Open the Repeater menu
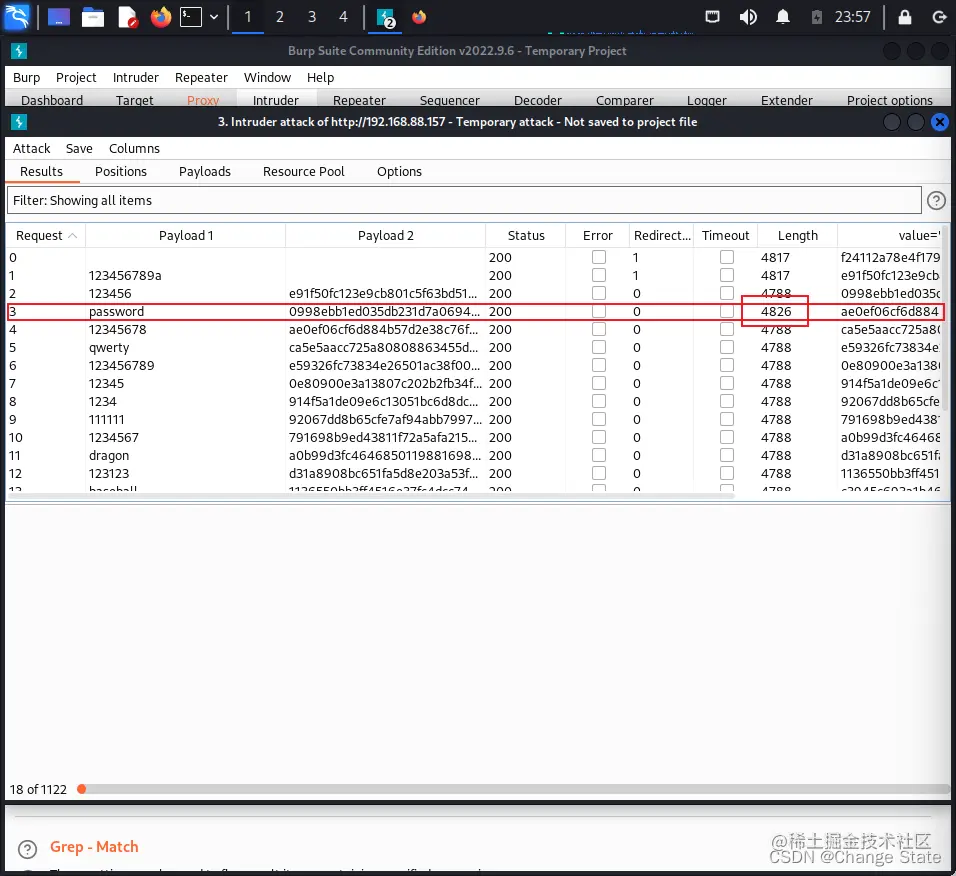956x876 pixels. click(x=201, y=77)
